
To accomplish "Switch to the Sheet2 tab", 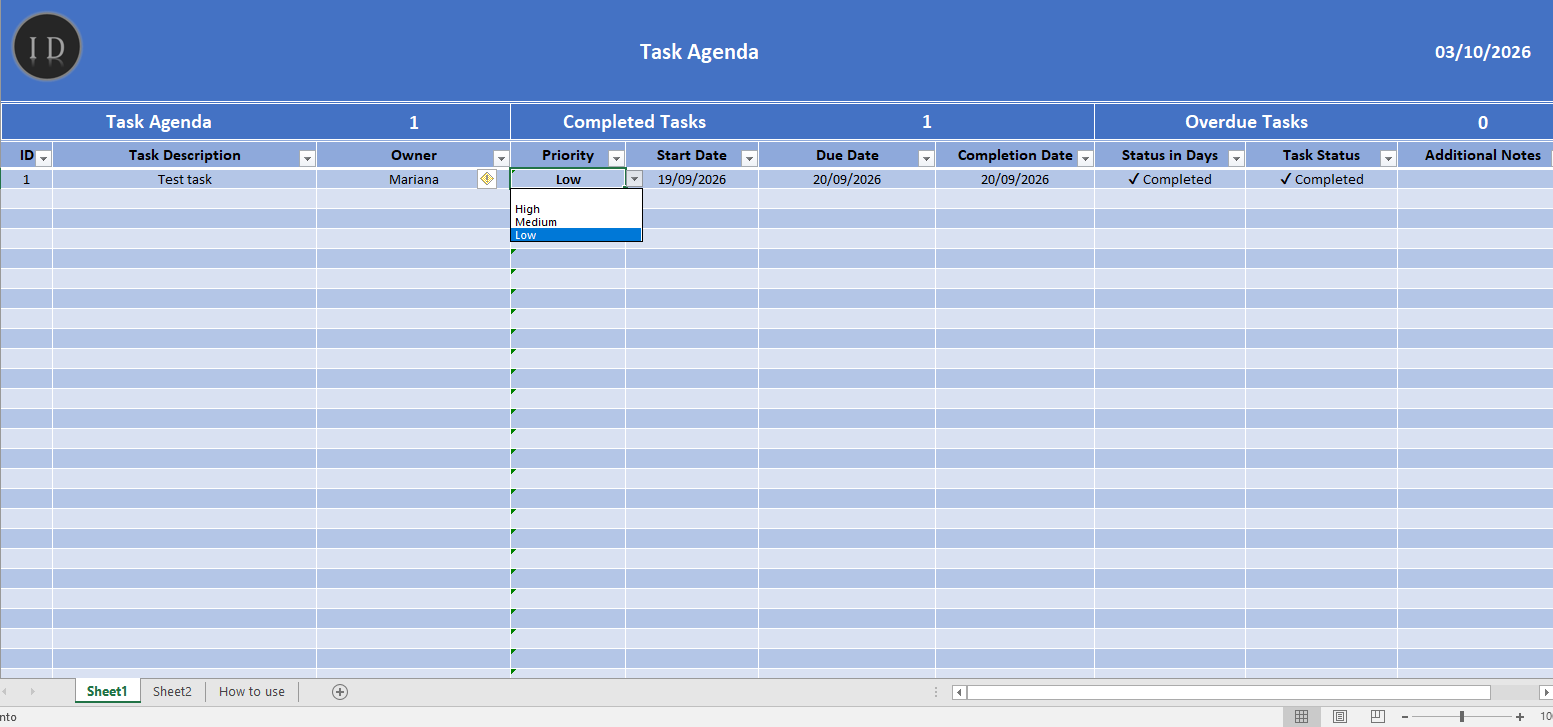I will click(172, 691).
